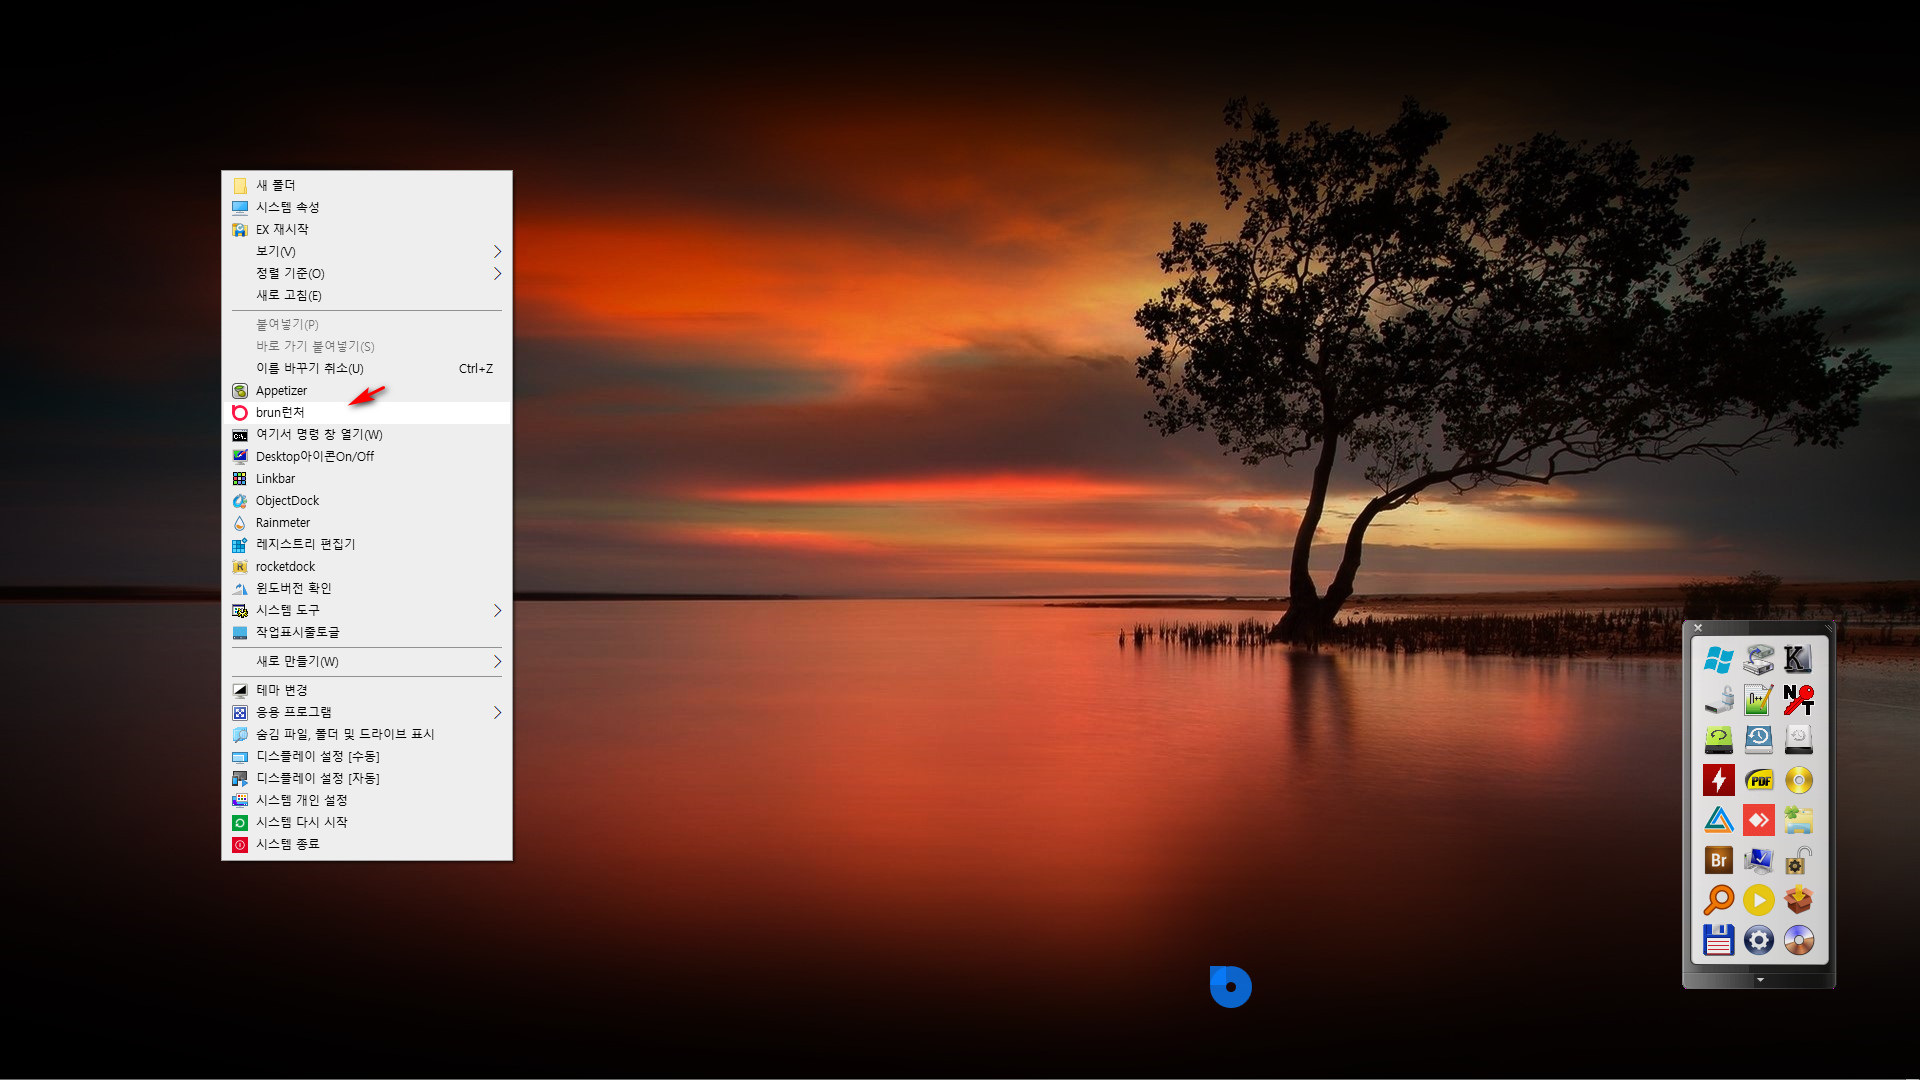The height and width of the screenshot is (1080, 1920).
Task: Open the box with download arrow icon
Action: [x=1798, y=900]
